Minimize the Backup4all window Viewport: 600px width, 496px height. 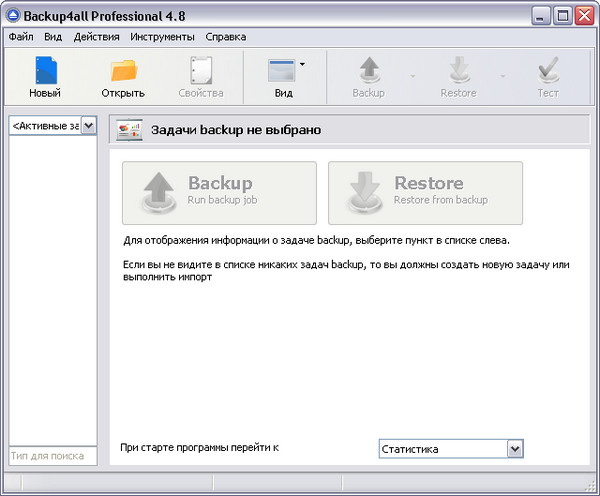tap(540, 16)
